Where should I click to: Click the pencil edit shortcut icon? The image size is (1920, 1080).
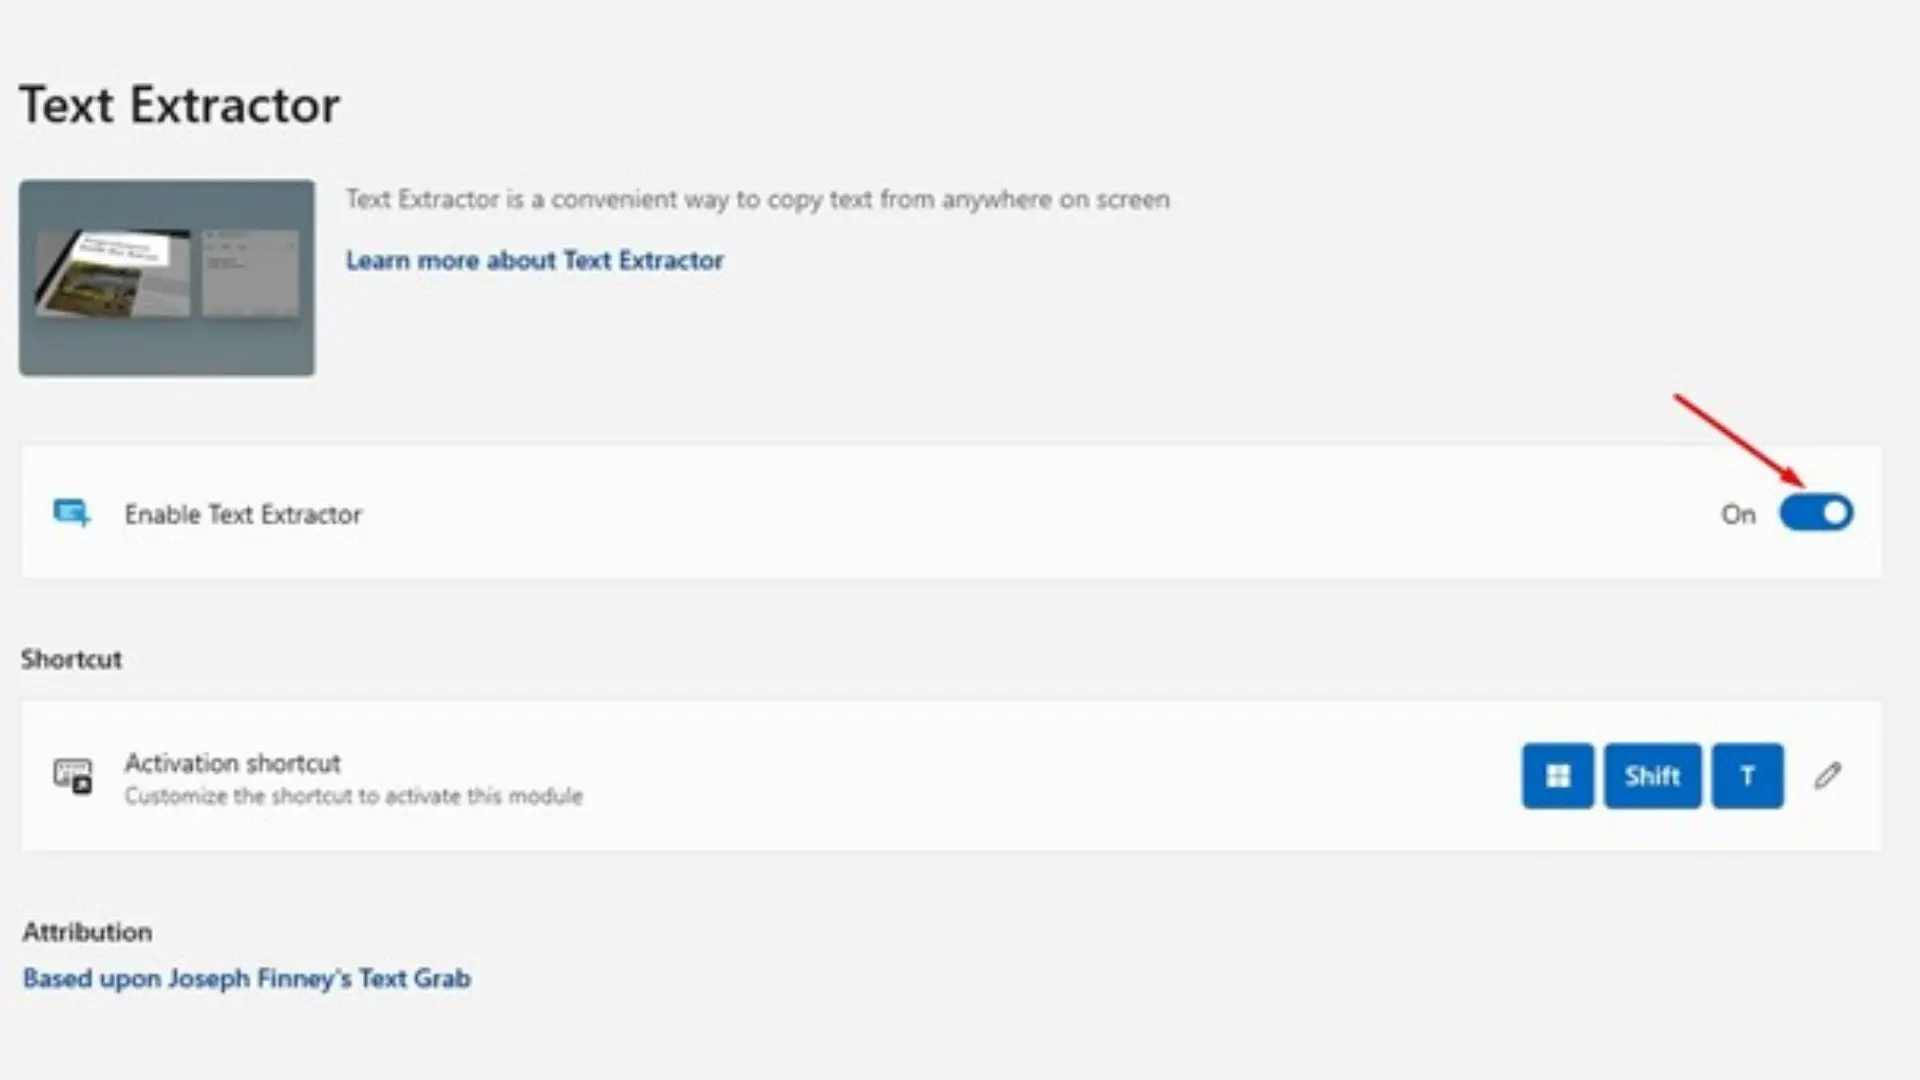point(1828,776)
